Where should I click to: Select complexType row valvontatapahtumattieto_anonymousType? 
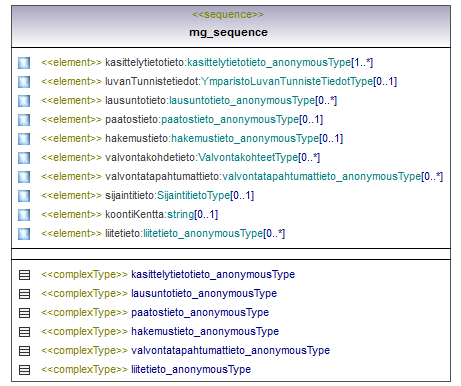(185, 351)
